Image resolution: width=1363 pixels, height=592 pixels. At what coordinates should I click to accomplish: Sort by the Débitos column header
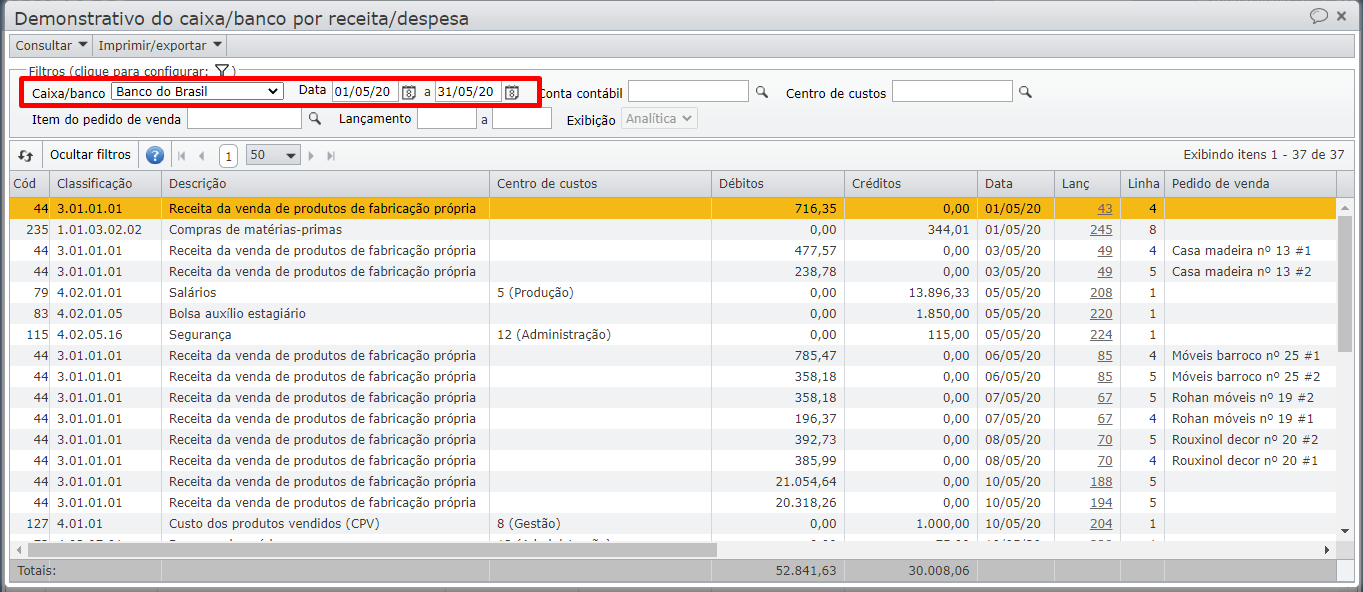777,184
